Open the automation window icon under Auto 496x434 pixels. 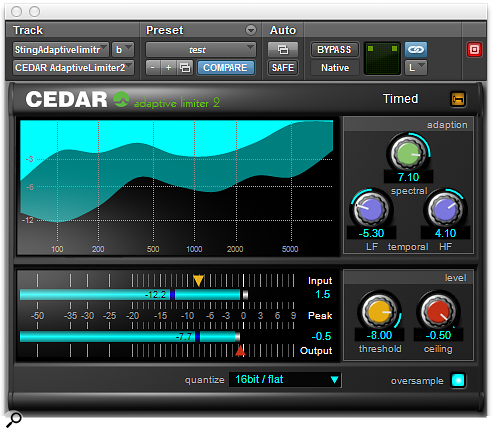pyautogui.click(x=283, y=50)
